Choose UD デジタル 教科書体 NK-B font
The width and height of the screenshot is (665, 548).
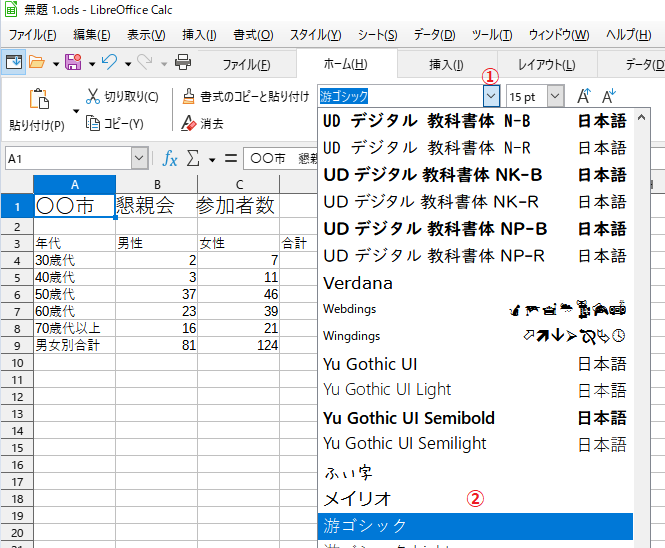click(x=475, y=175)
